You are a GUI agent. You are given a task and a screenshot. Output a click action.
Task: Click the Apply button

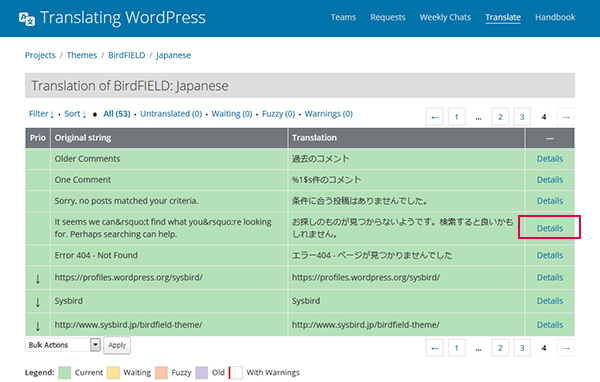(117, 345)
